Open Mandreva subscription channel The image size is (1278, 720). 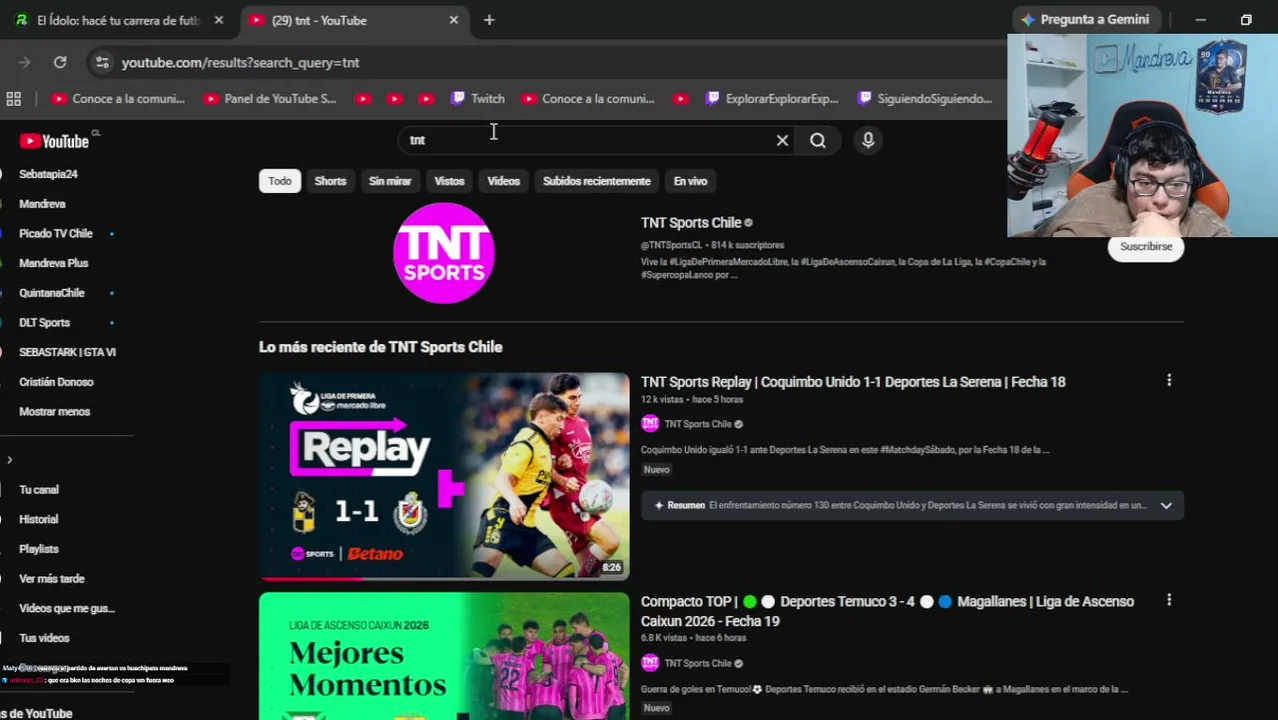click(x=42, y=204)
